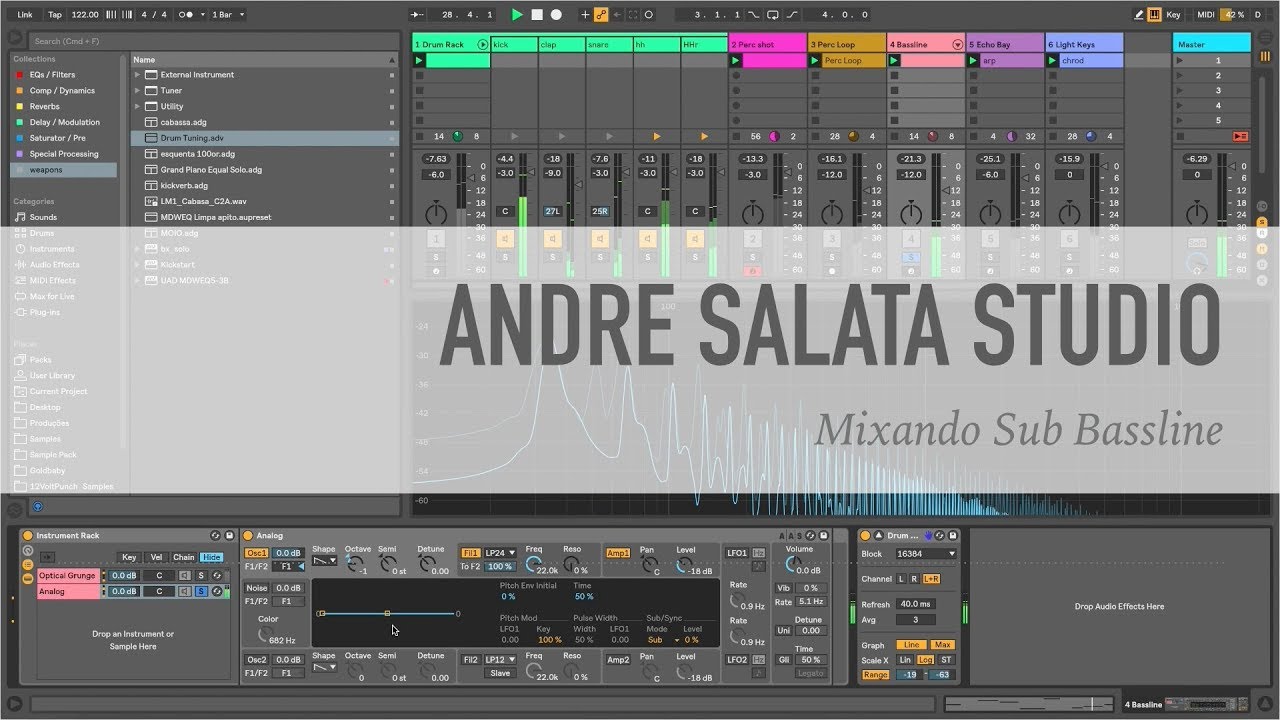Screen dimensions: 1280x720
Task: Toggle the Computer MIDI Keyboard icon
Action: [x=1155, y=15]
